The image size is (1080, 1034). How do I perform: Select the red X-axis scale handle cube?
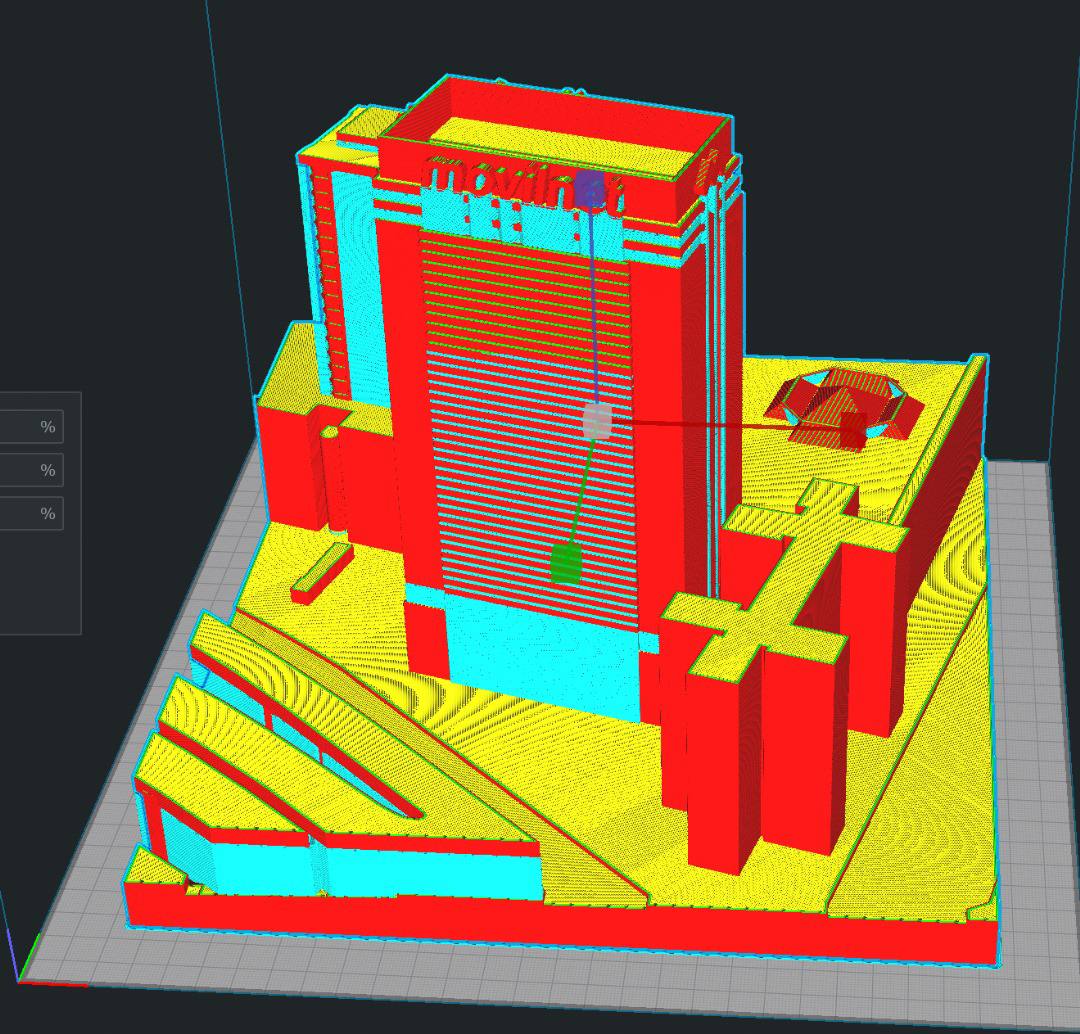click(x=852, y=430)
